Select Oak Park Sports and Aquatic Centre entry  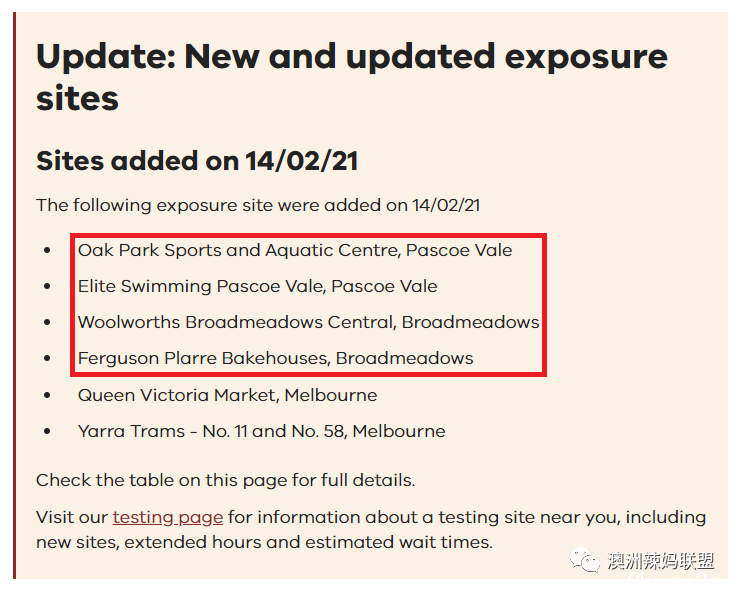(x=295, y=250)
